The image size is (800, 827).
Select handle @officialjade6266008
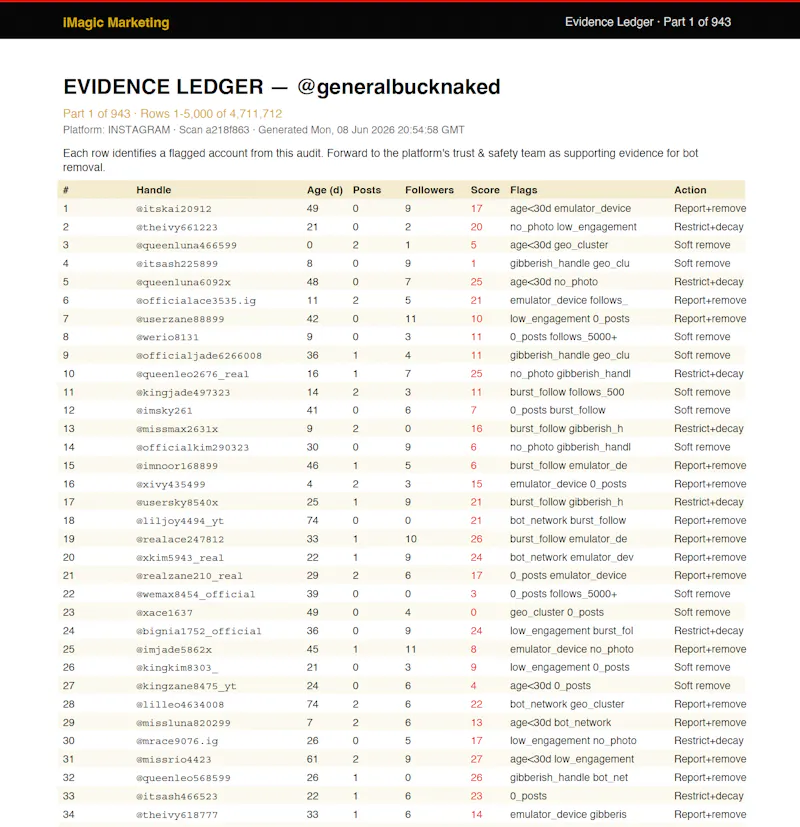tap(199, 355)
